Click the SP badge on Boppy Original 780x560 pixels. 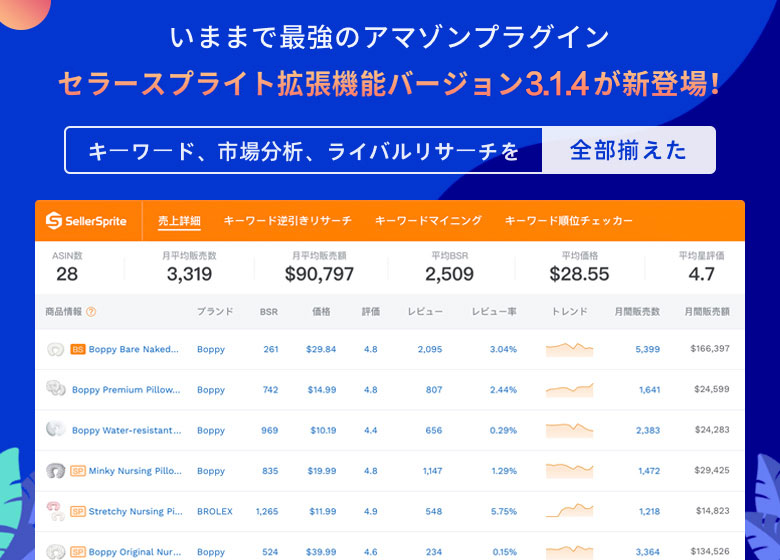coord(77,551)
